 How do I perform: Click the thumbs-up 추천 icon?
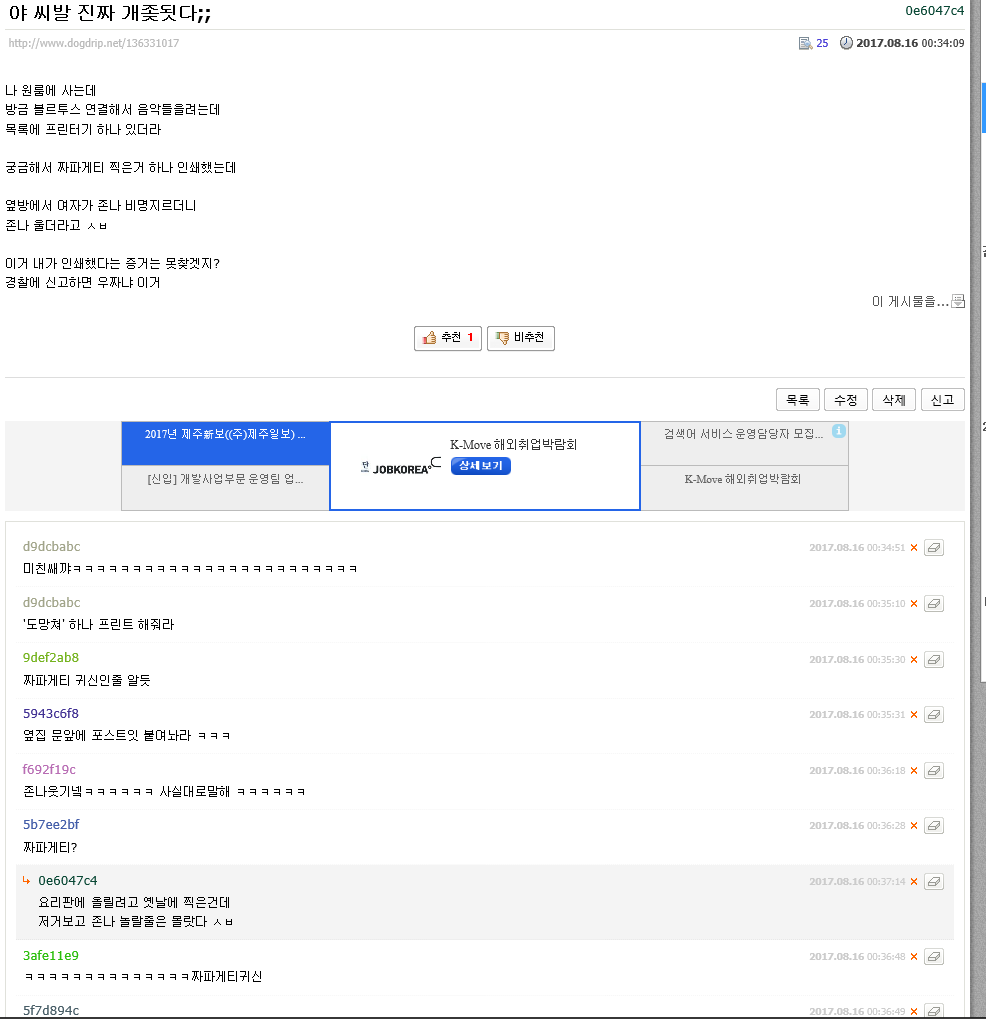tap(430, 338)
